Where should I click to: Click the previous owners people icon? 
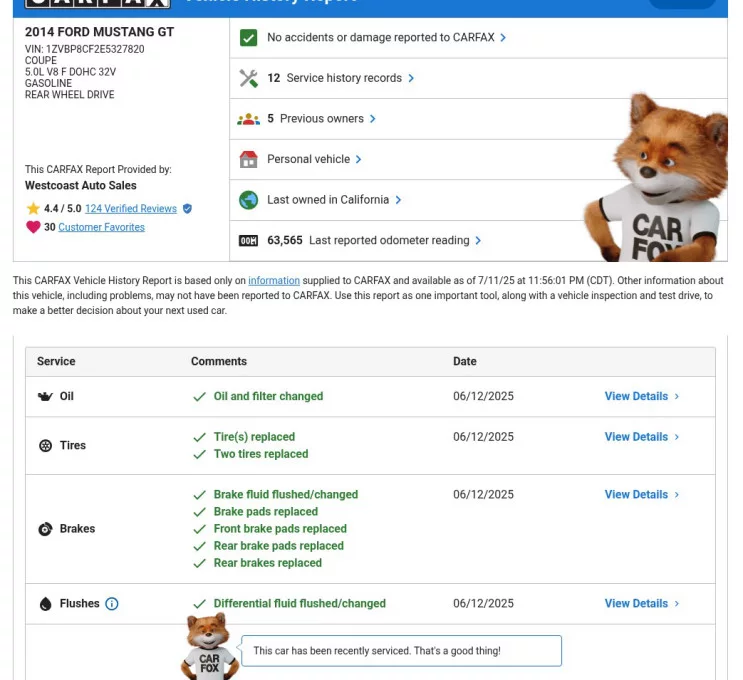tap(249, 119)
